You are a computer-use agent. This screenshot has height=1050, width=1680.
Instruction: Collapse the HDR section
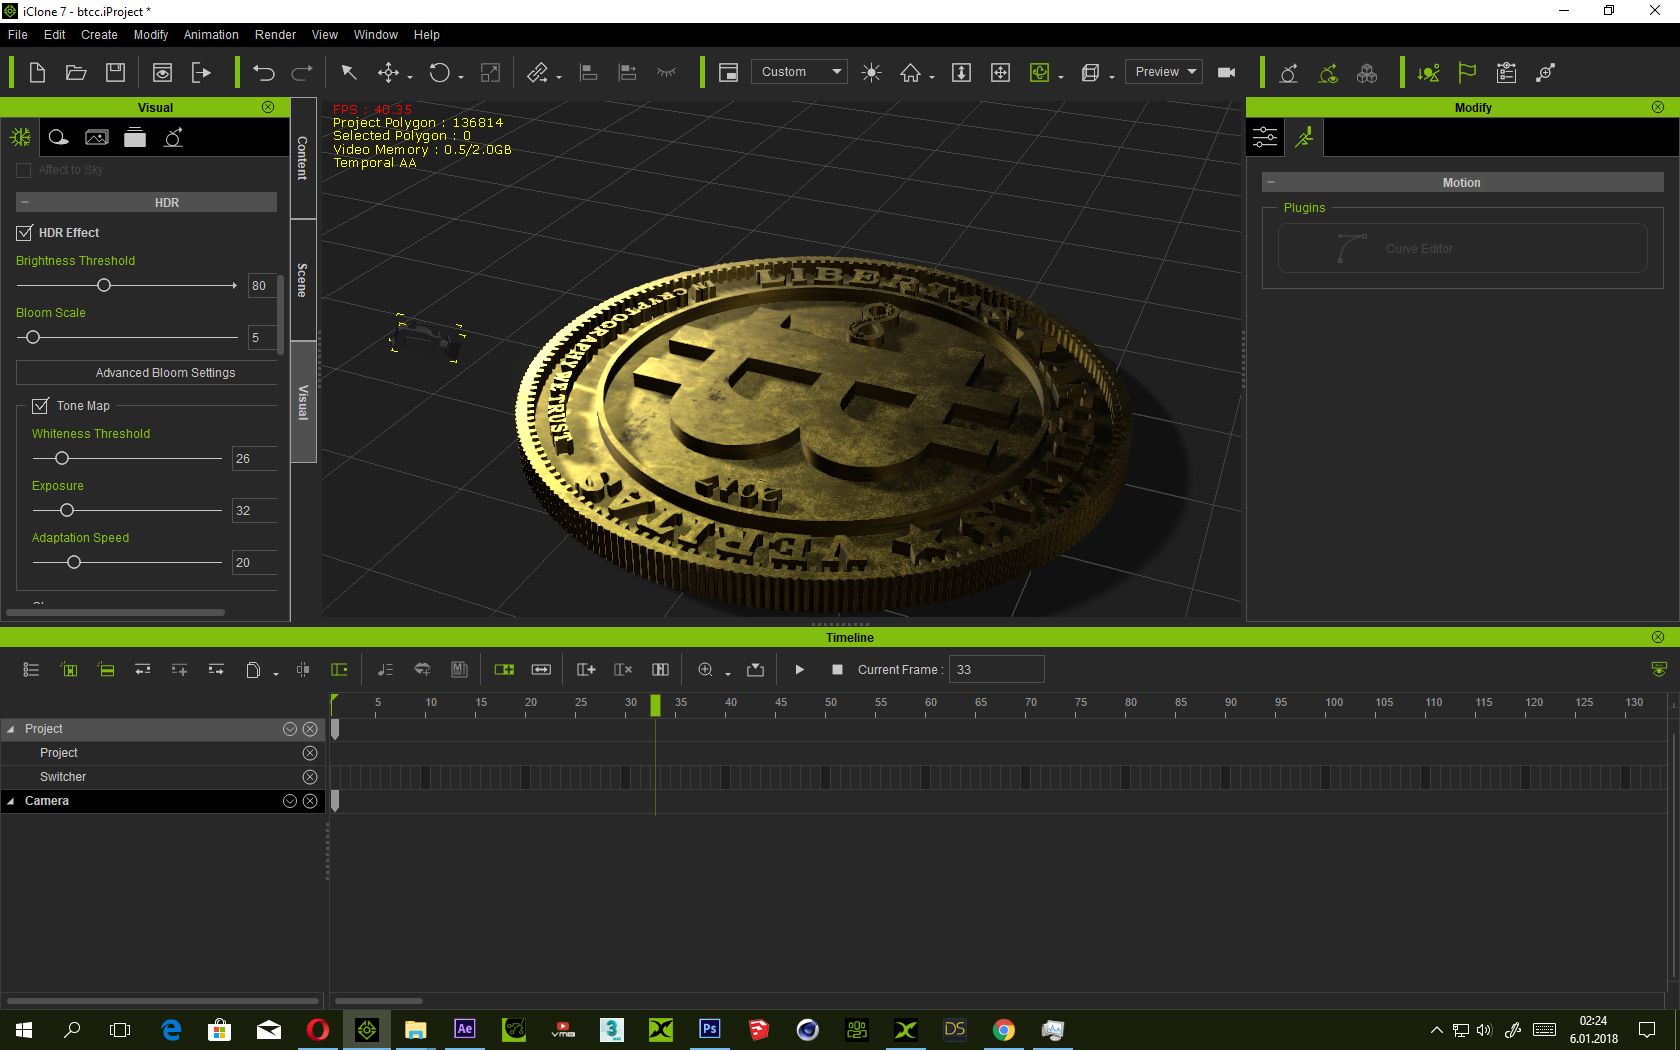pos(25,202)
